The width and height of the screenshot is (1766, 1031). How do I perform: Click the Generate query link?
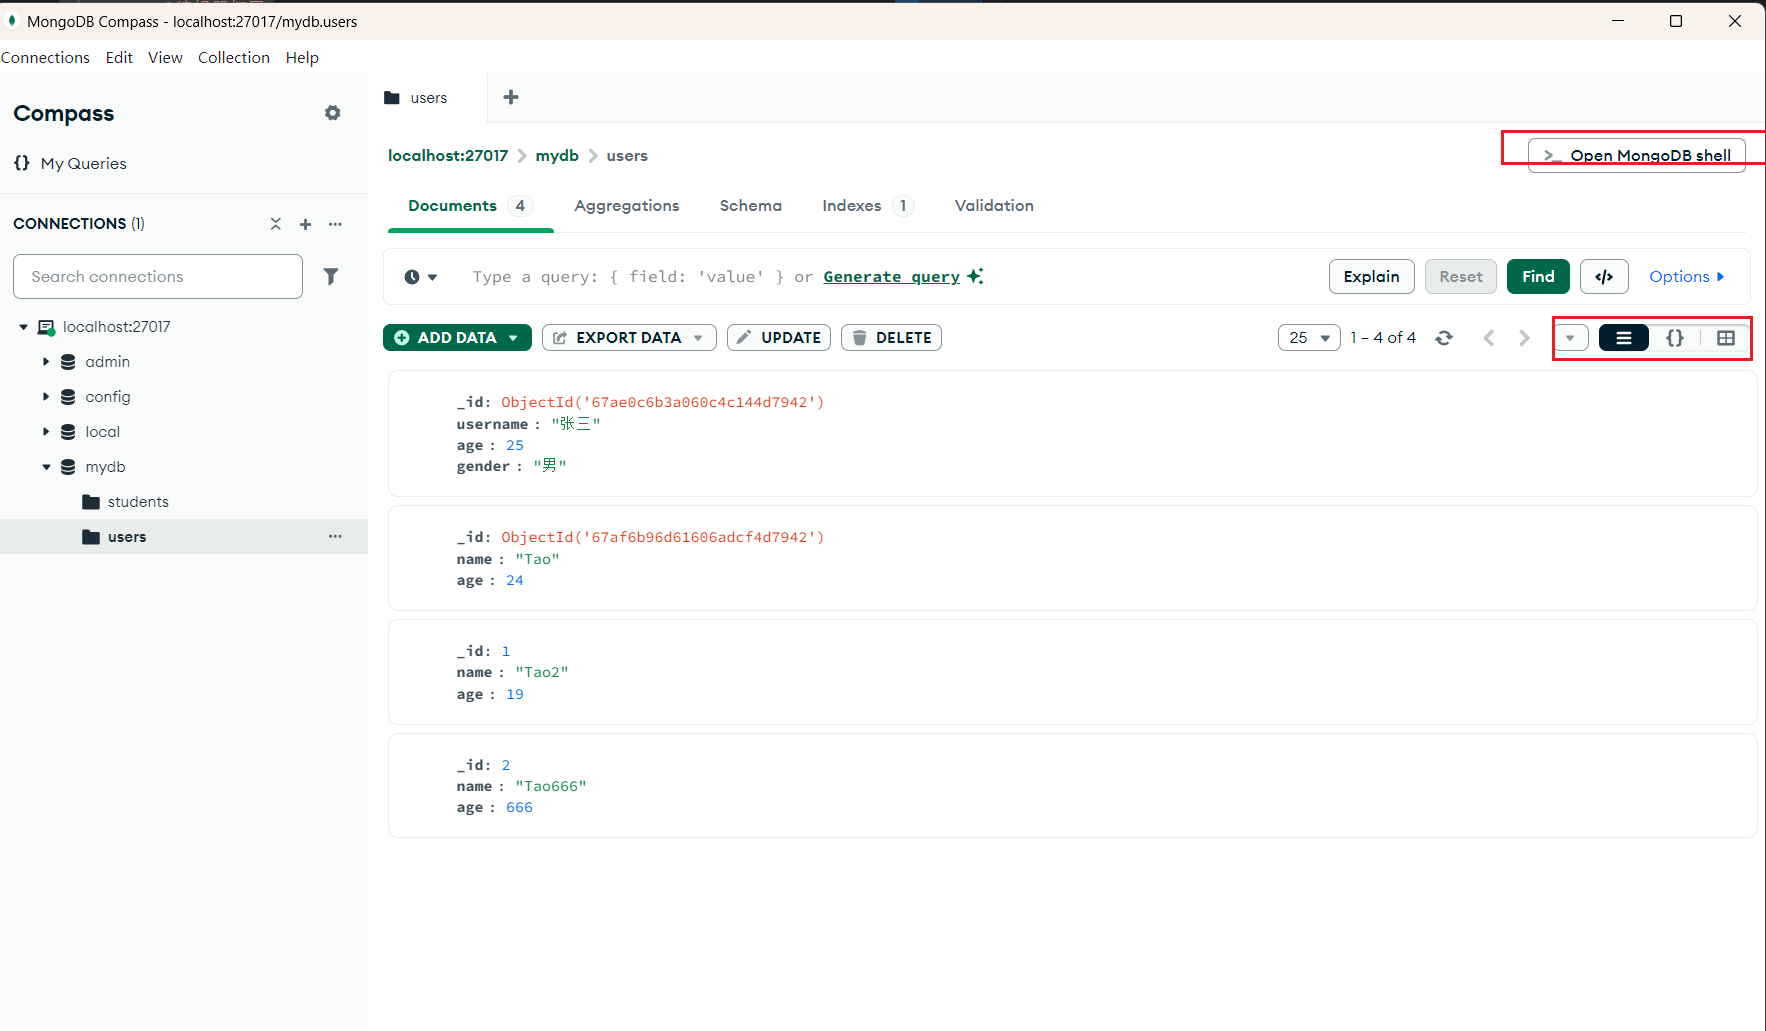click(x=891, y=277)
